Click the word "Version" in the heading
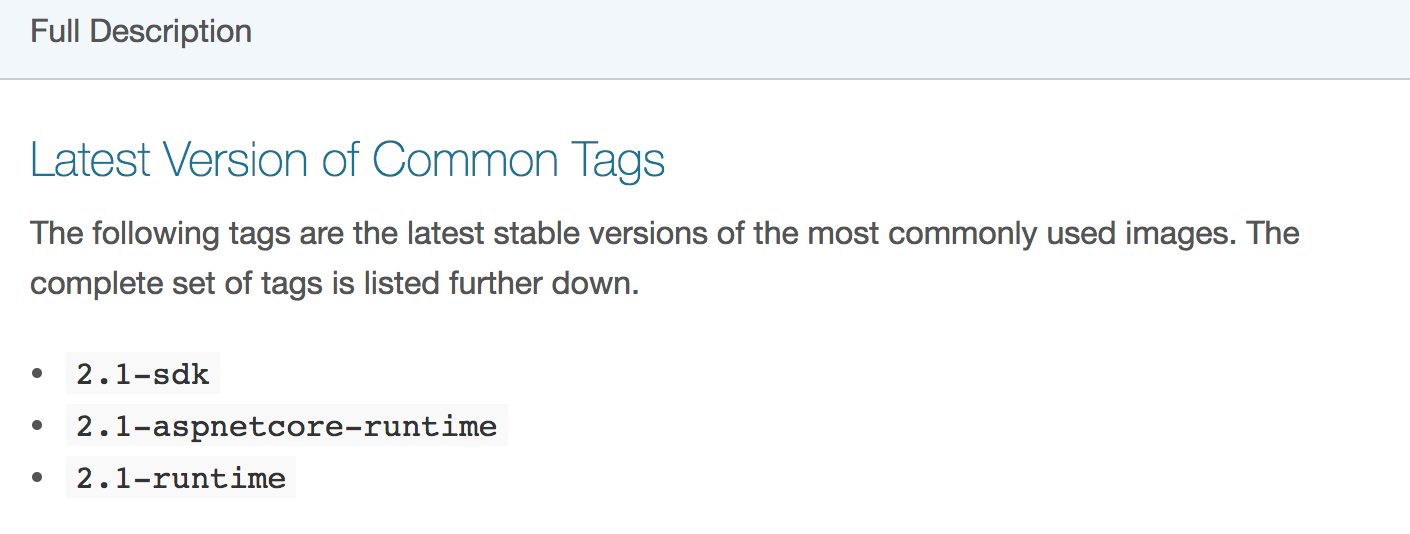The height and width of the screenshot is (534, 1410). pos(235,161)
